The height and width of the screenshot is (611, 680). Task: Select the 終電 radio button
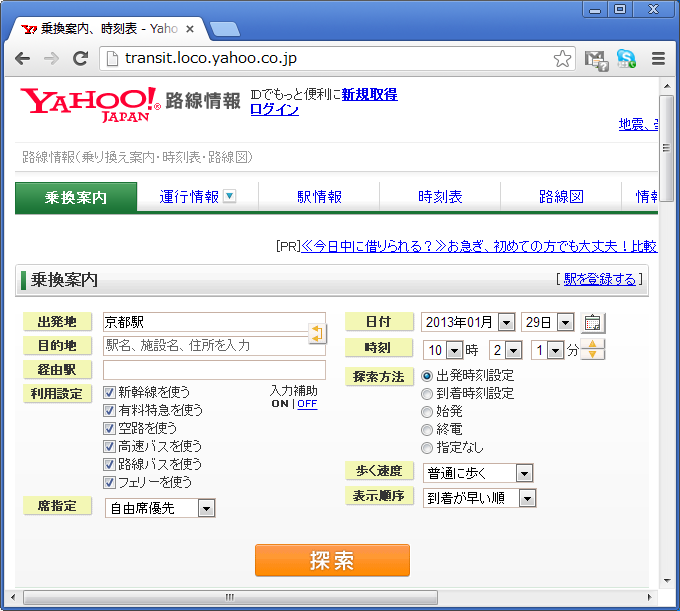tap(427, 430)
